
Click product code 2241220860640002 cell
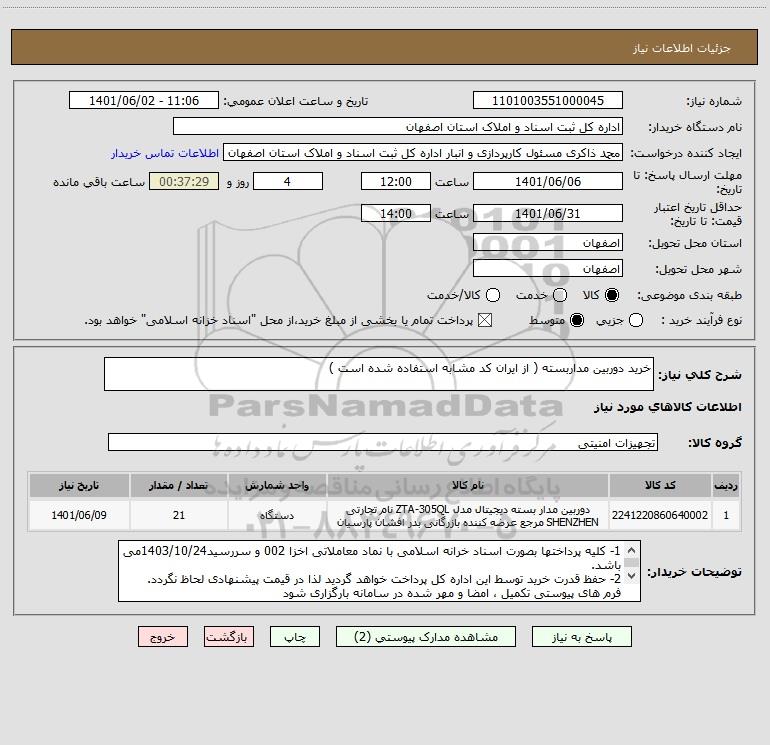[x=660, y=515]
